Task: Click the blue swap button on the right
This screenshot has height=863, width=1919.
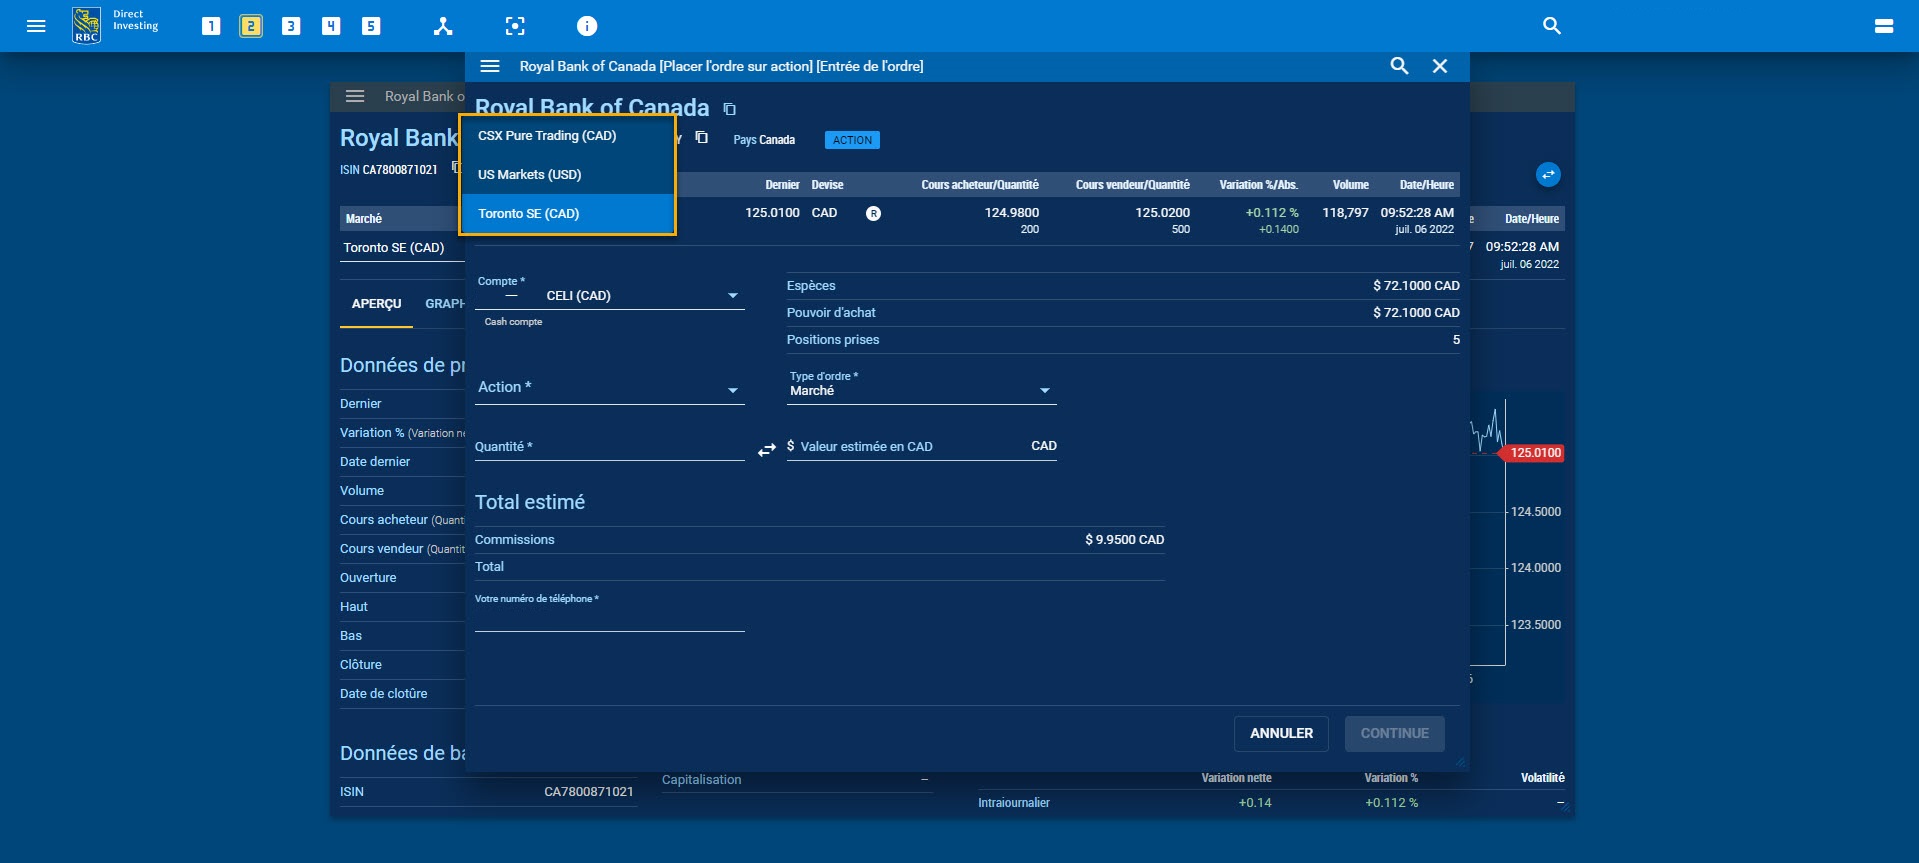Action: pyautogui.click(x=1547, y=175)
